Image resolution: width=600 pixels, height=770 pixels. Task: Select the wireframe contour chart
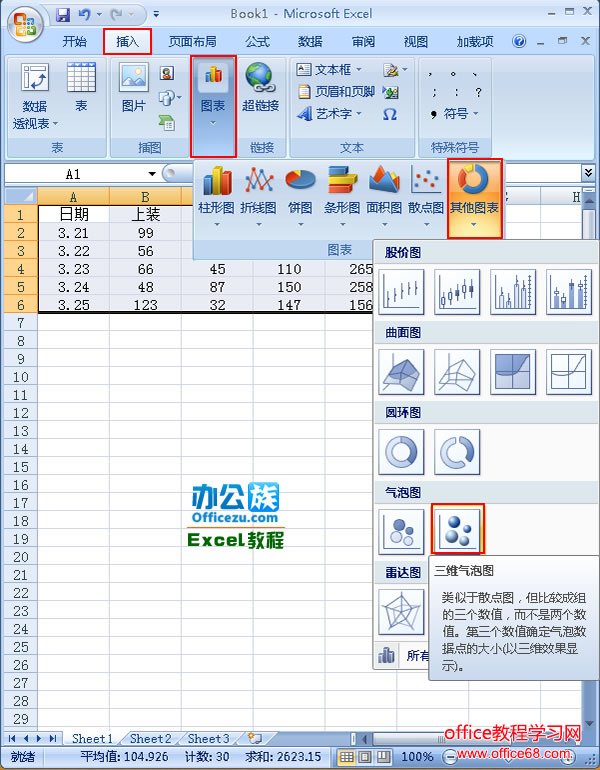[569, 372]
